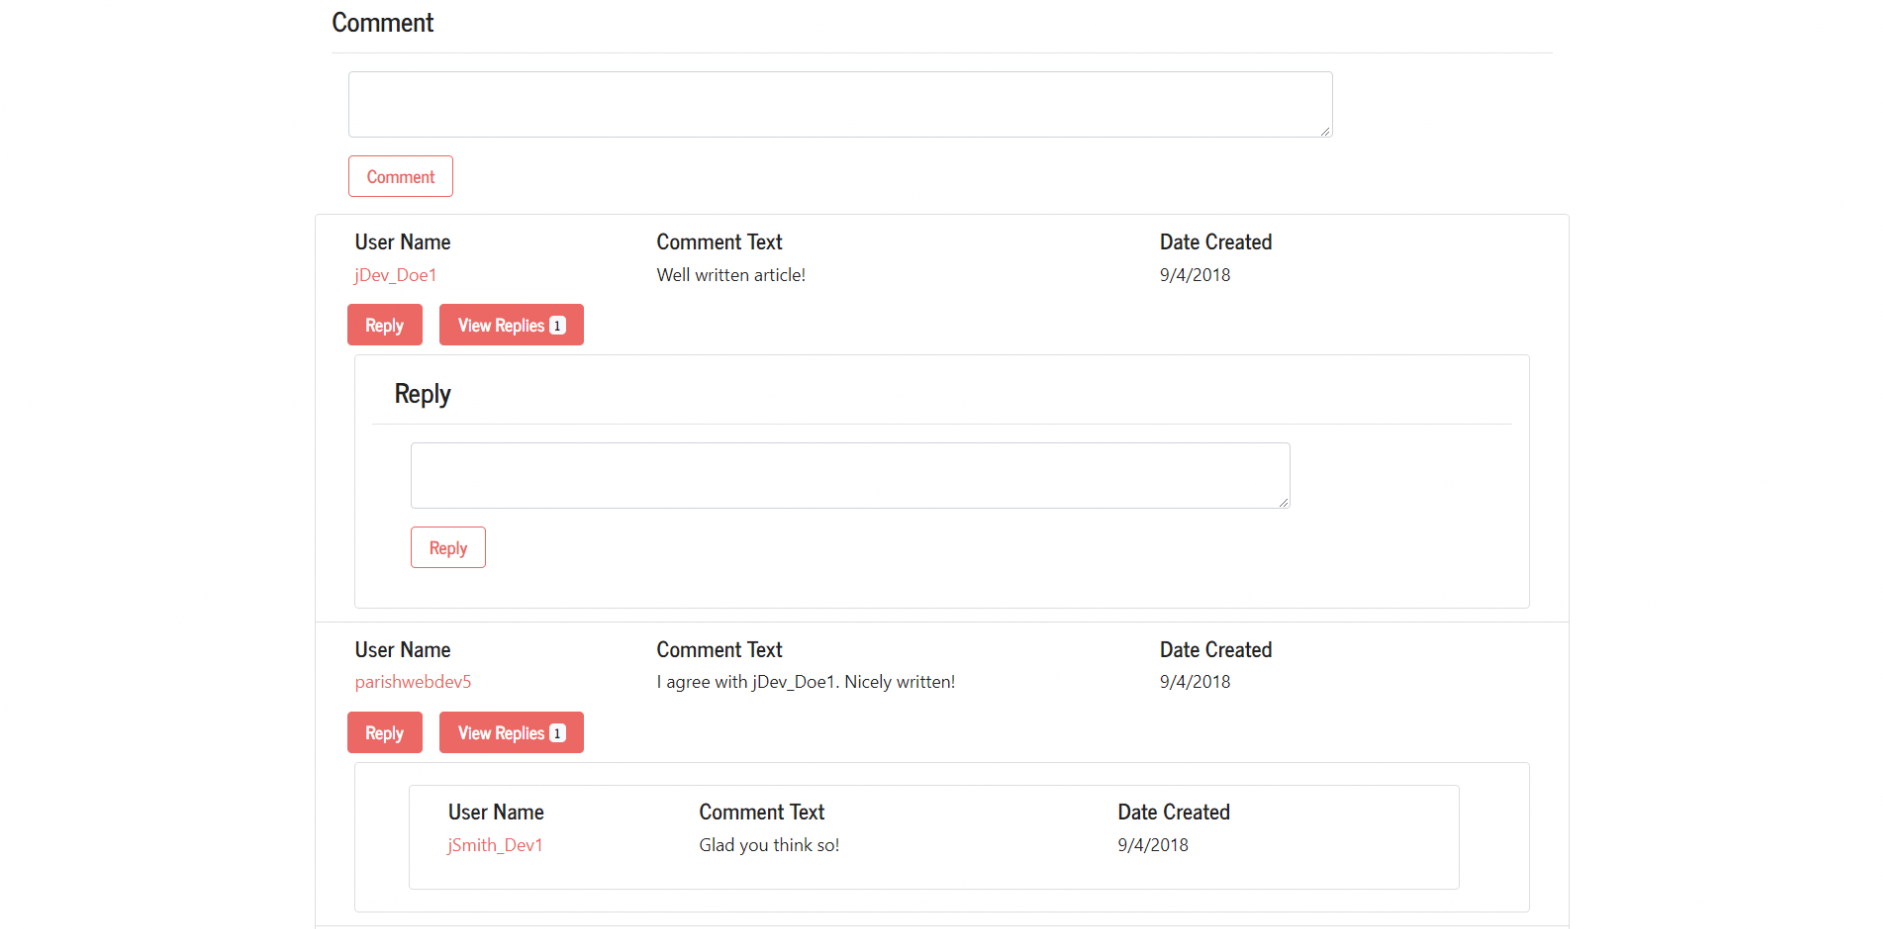Click the red Reply button under jDev_Doe1's comment

[x=384, y=325]
